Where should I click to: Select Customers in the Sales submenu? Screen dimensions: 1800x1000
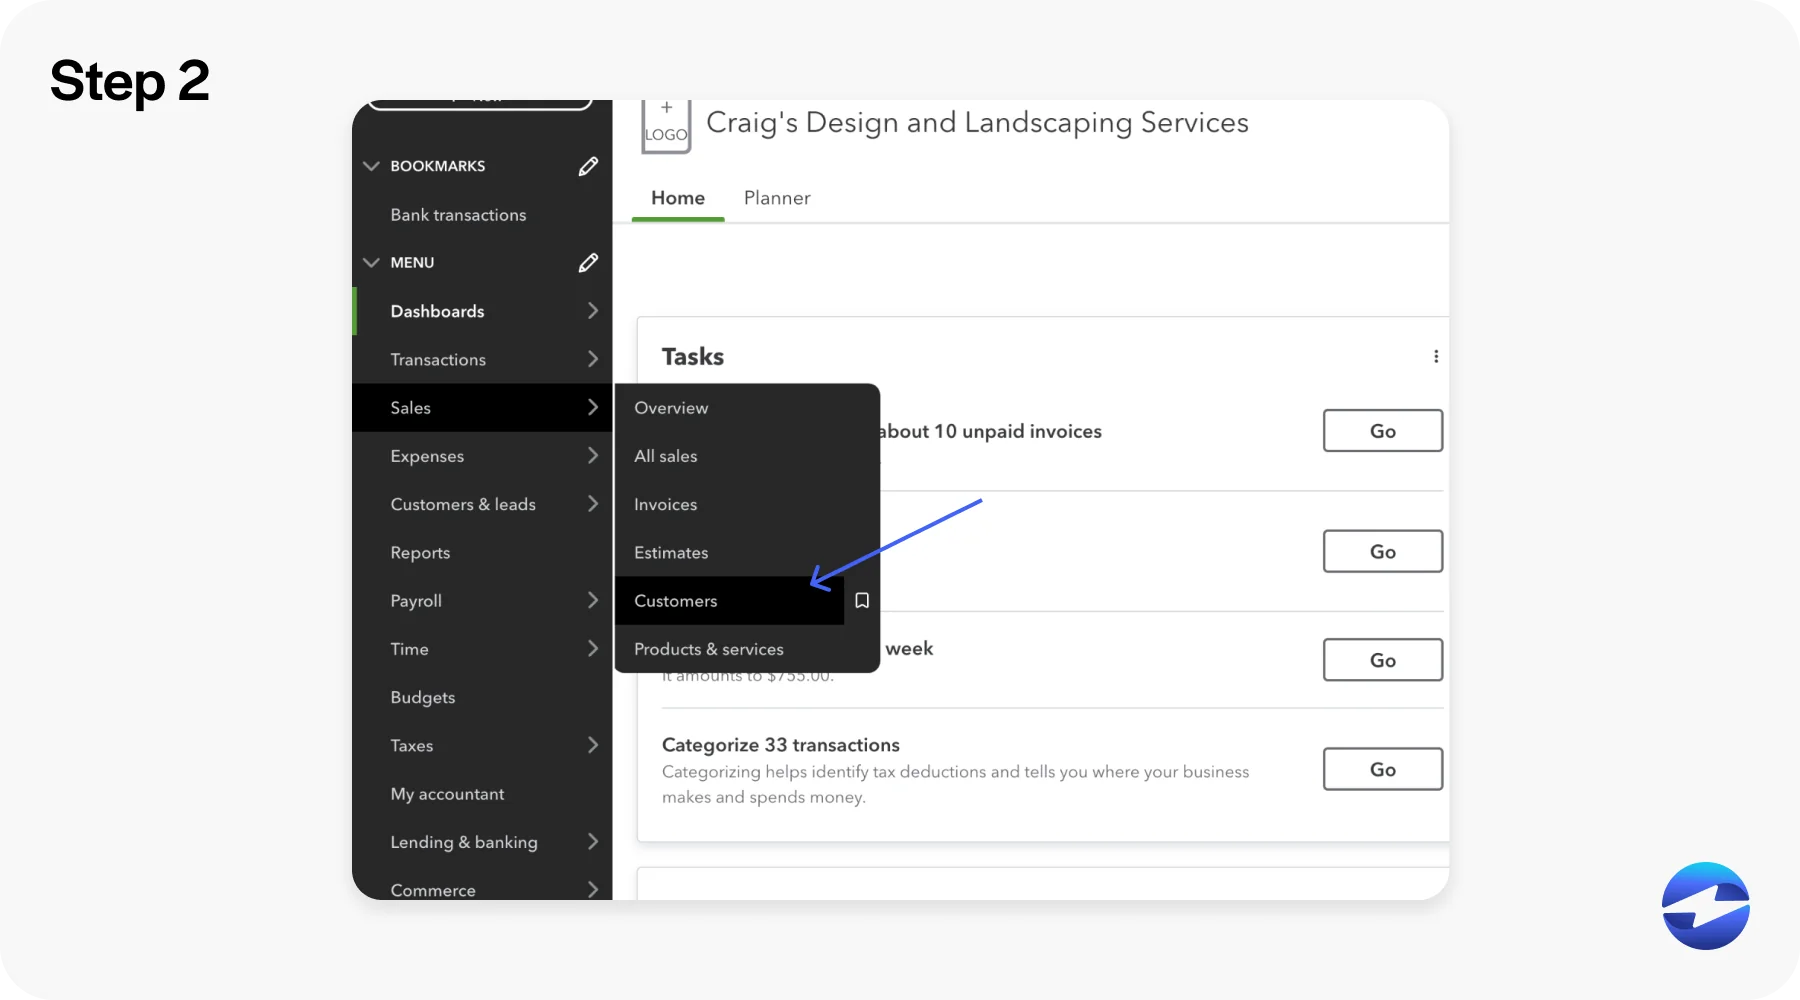(730, 600)
